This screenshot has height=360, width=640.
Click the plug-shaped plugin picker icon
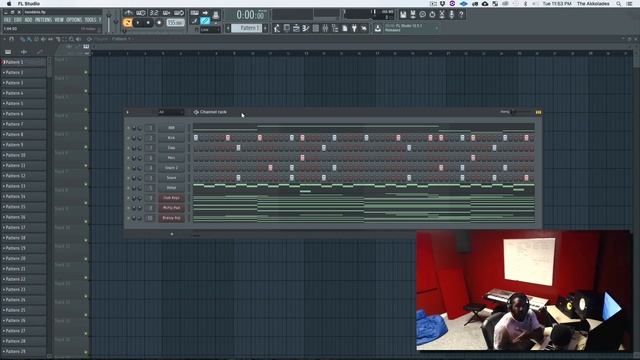pos(354,28)
